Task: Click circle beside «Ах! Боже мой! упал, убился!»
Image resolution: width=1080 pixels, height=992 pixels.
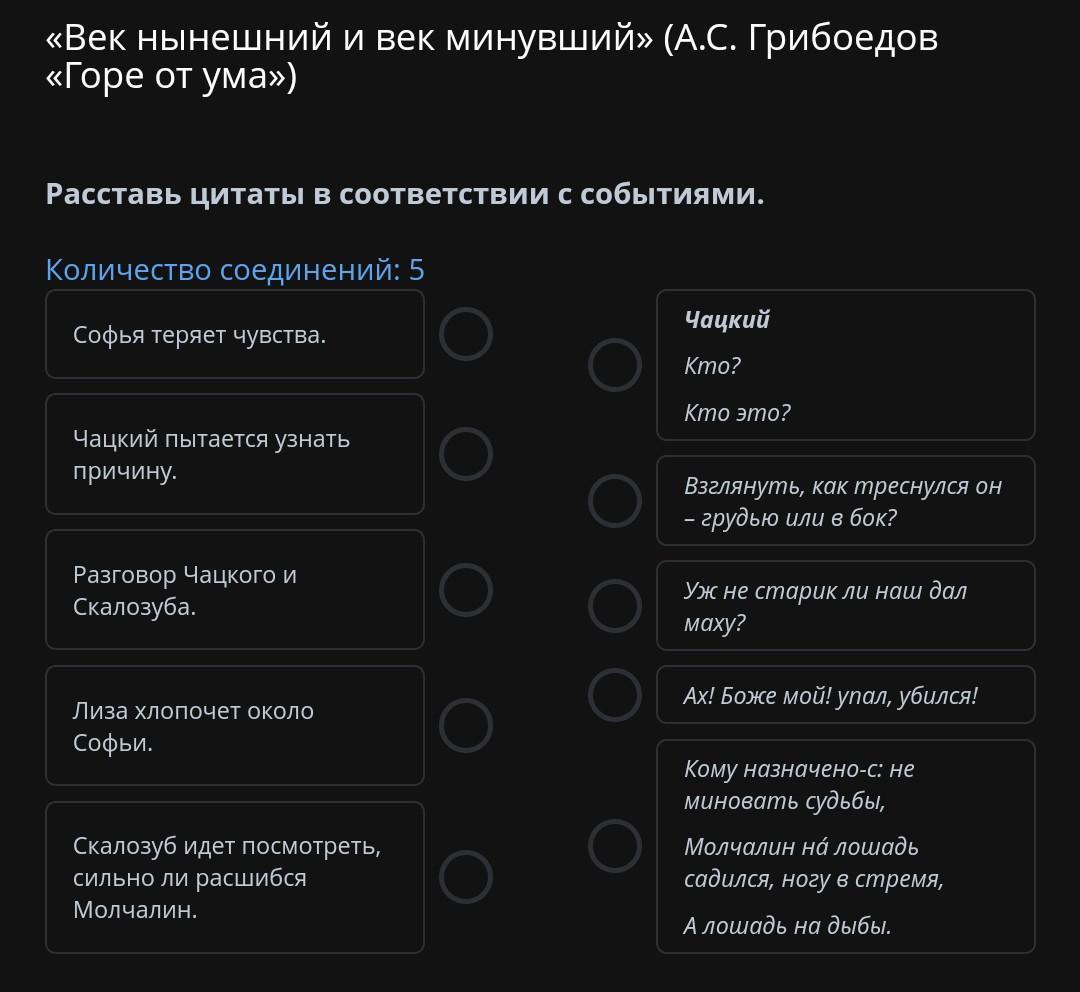Action: 615,695
